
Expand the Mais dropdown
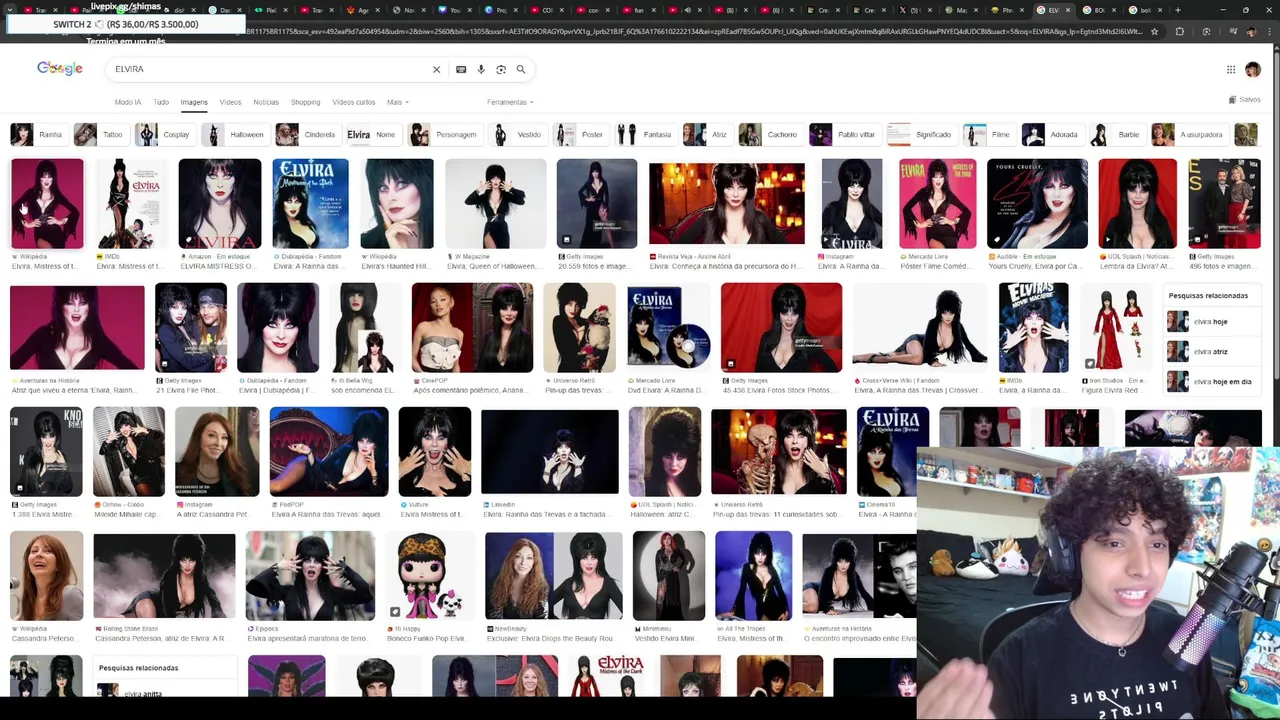pyautogui.click(x=397, y=102)
